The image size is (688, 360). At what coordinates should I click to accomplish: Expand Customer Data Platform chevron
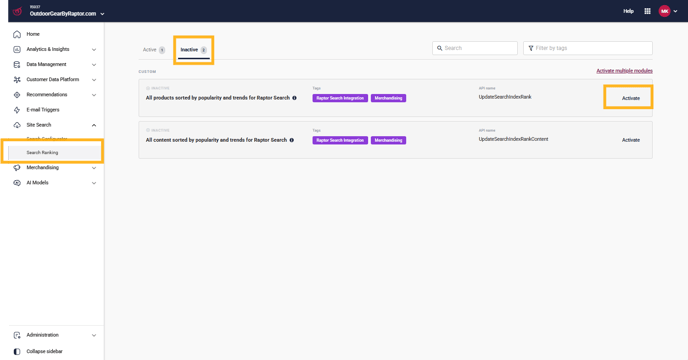(94, 80)
